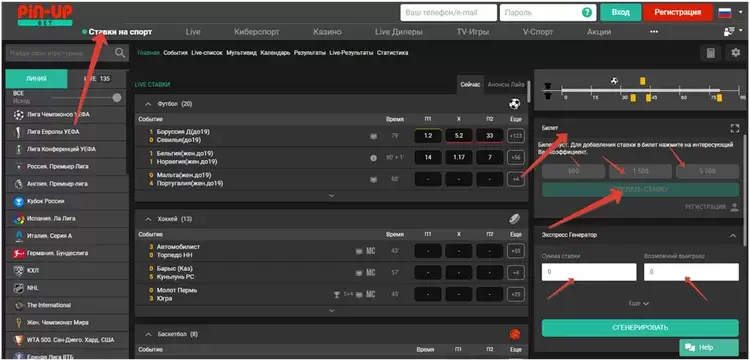Open the settings gear icon
Viewport: 750px width, 361px height.
coord(736,53)
